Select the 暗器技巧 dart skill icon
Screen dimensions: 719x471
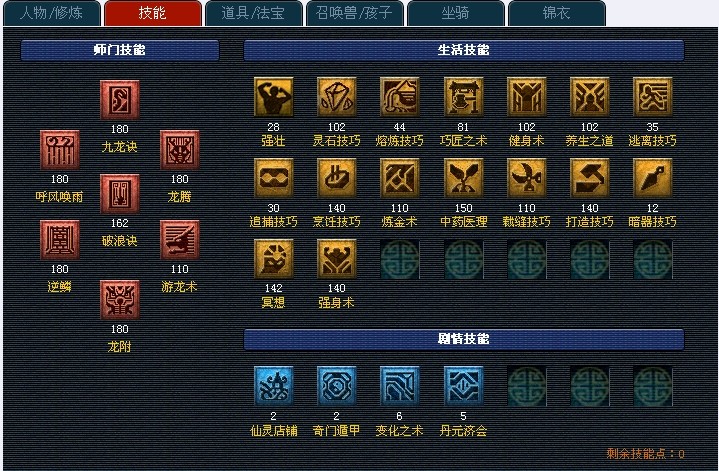[x=653, y=178]
